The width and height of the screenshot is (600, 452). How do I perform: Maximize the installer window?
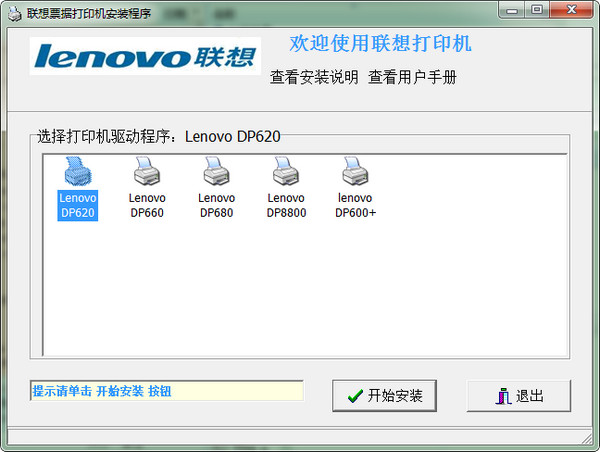[536, 10]
